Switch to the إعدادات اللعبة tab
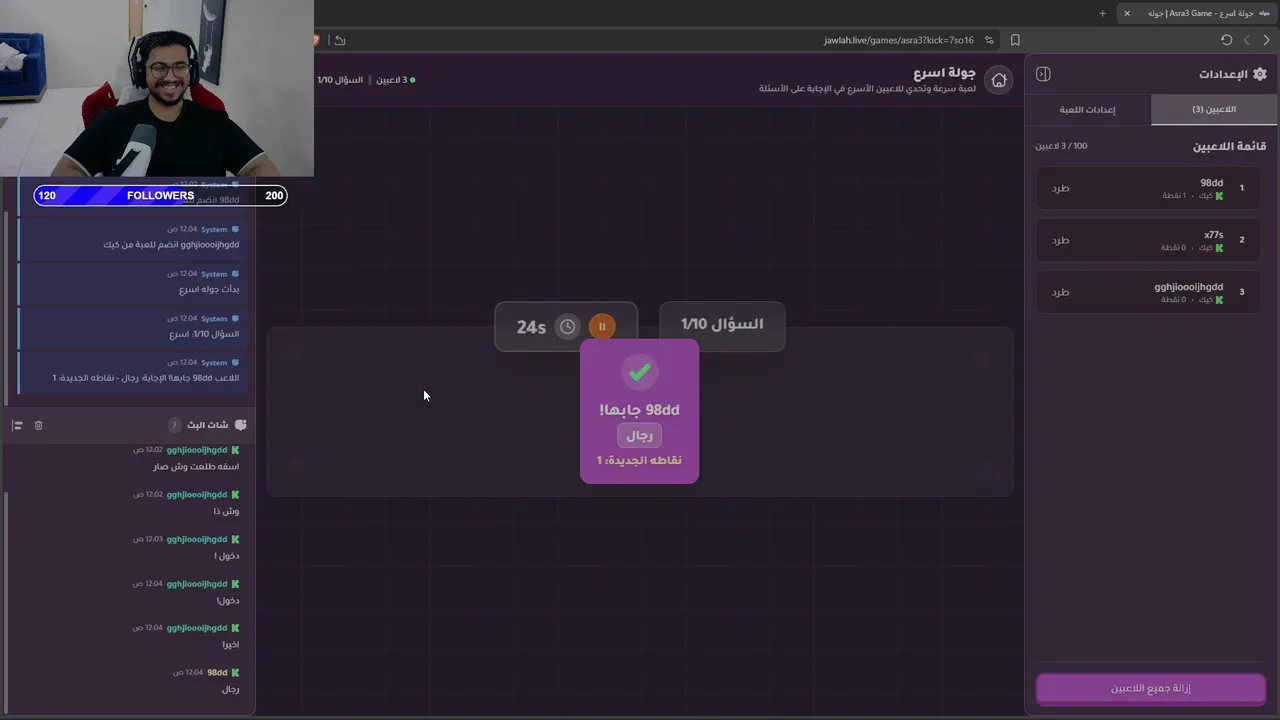The height and width of the screenshot is (720, 1280). pos(1088,109)
